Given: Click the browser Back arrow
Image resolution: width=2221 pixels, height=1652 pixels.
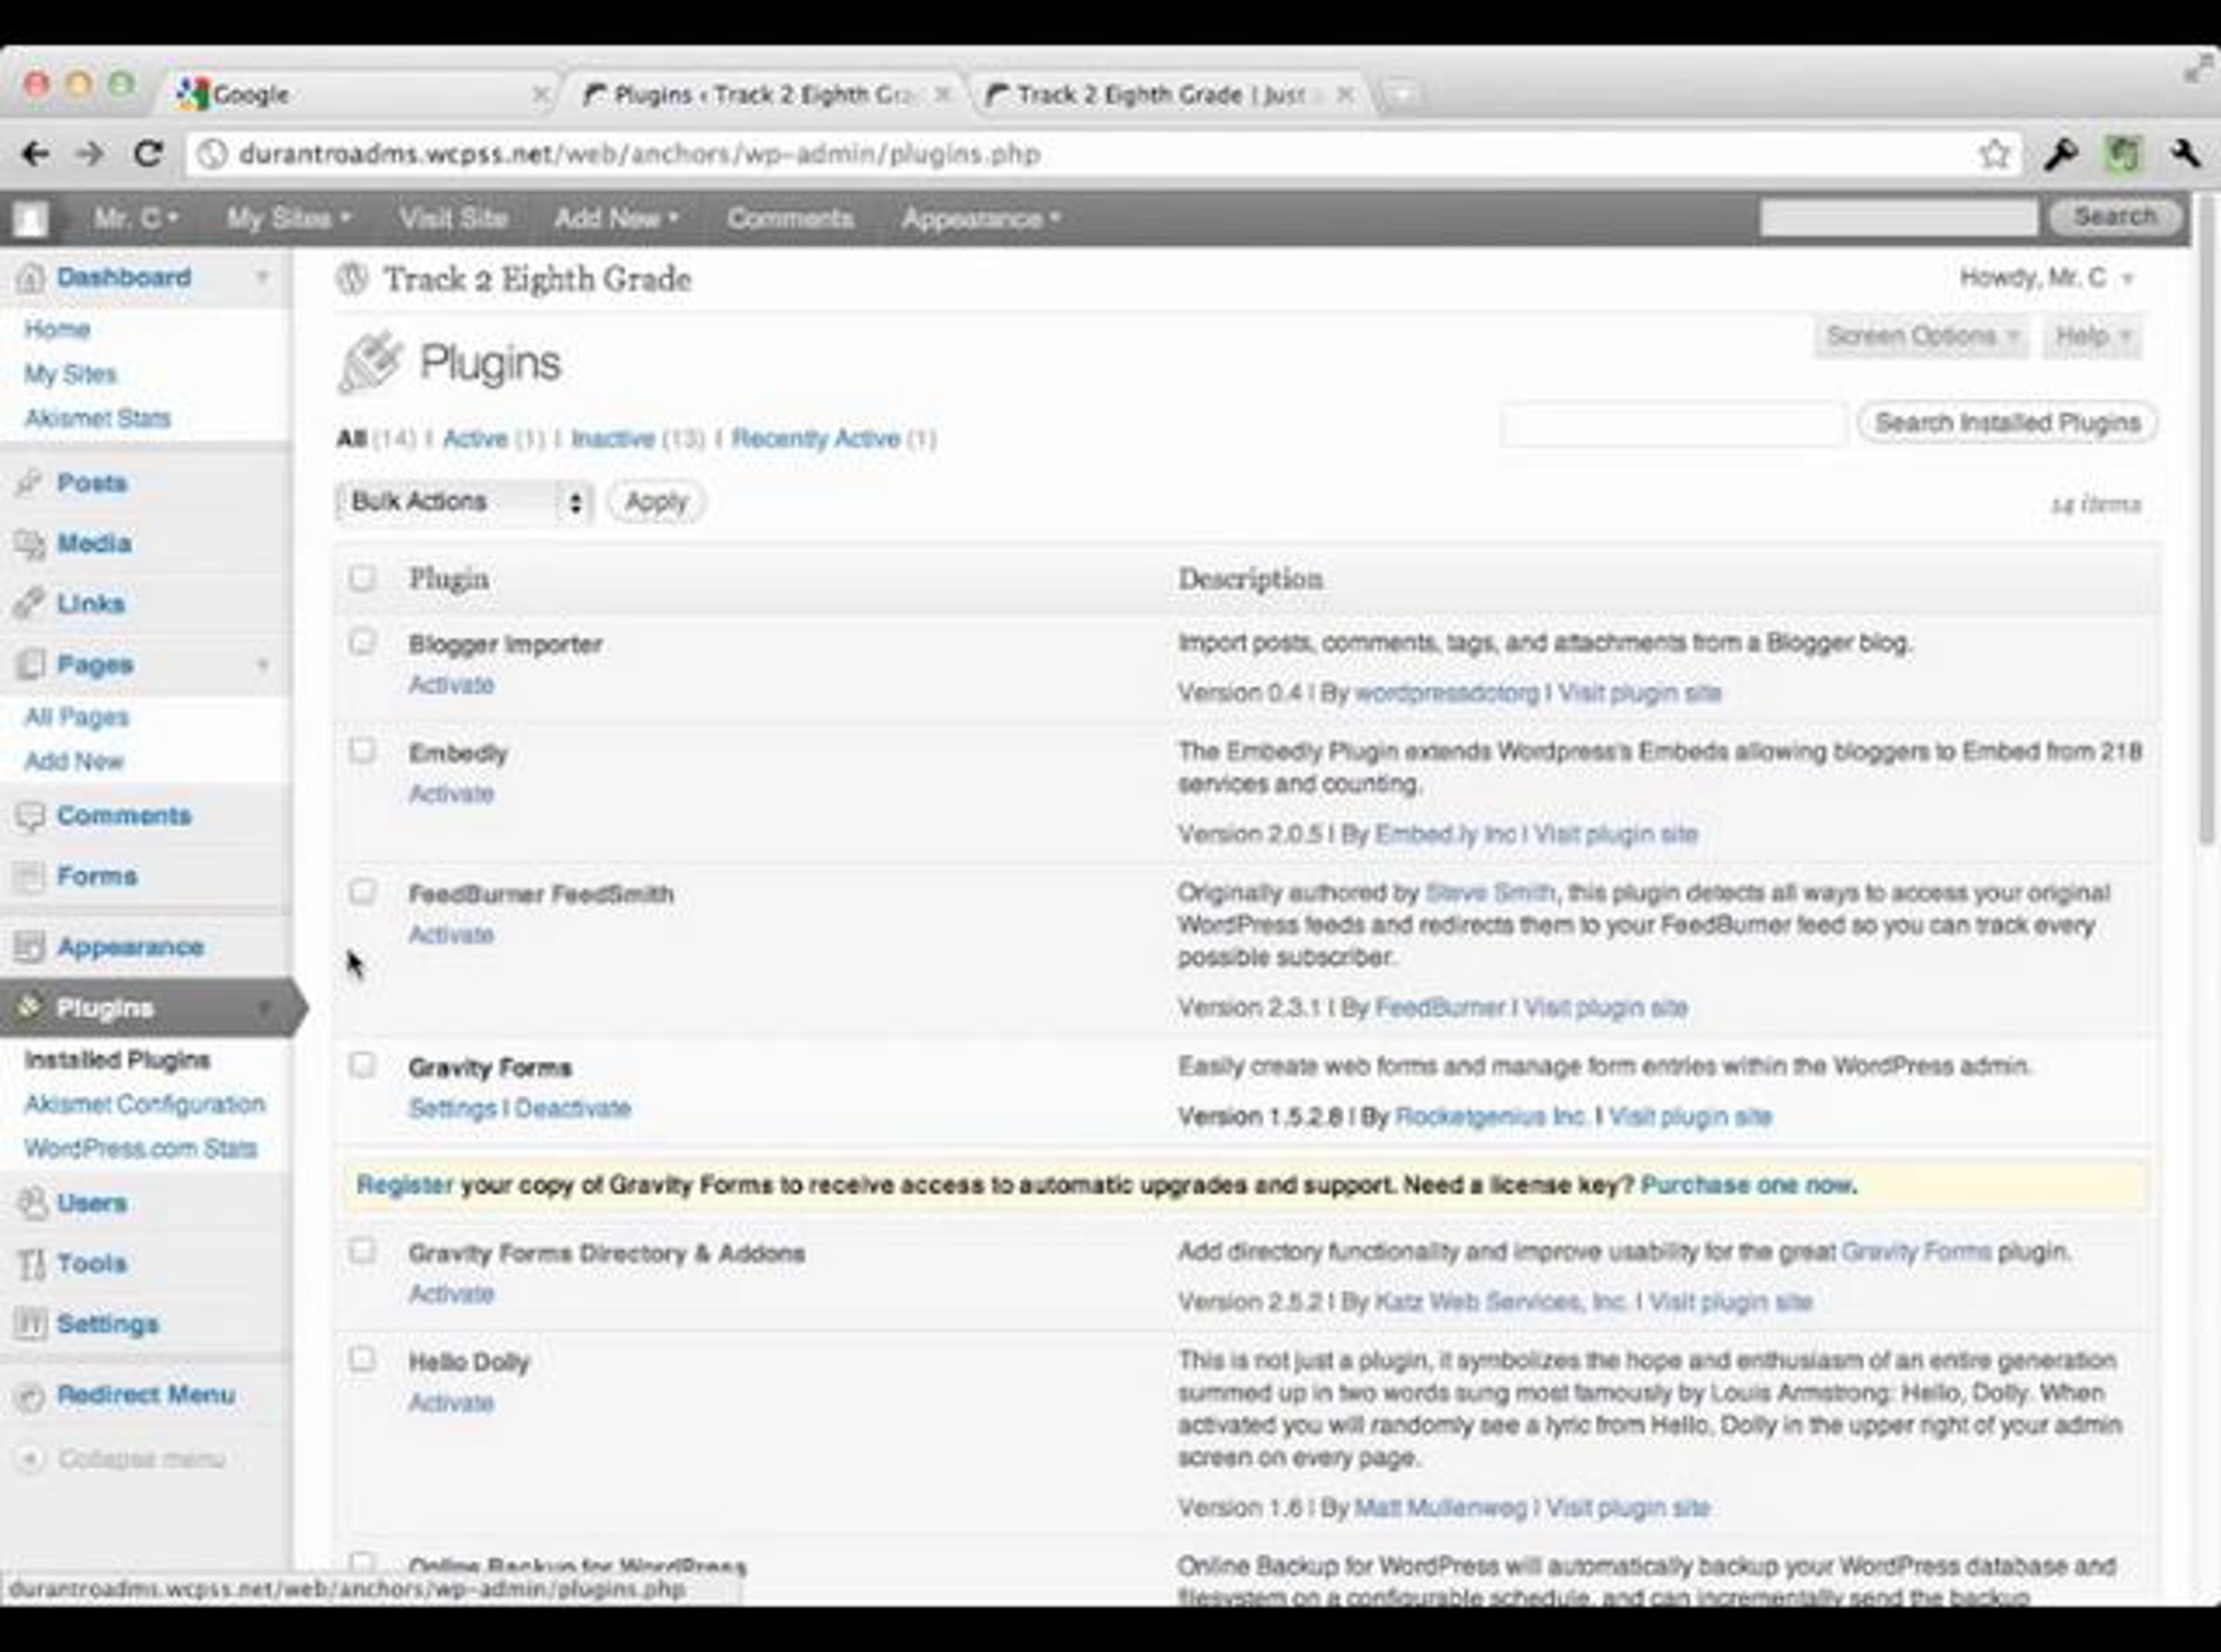Looking at the screenshot, I should click(x=36, y=154).
